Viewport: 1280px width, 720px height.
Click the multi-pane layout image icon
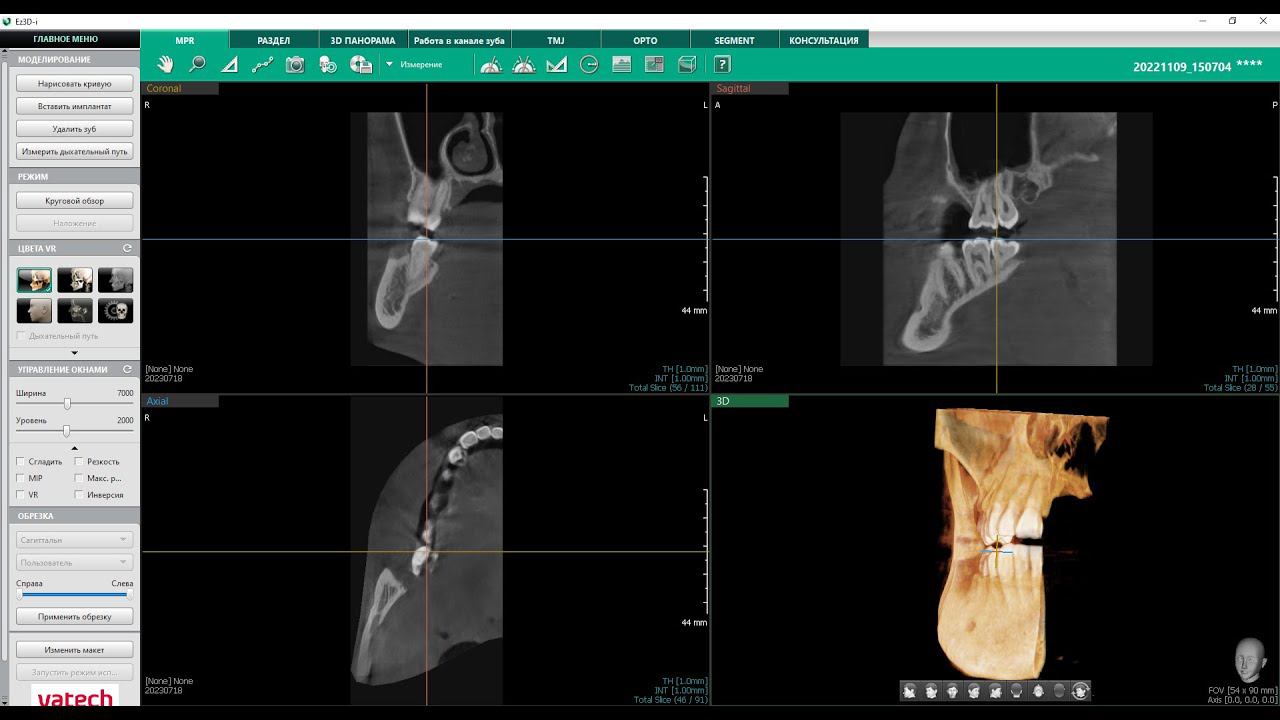[654, 64]
